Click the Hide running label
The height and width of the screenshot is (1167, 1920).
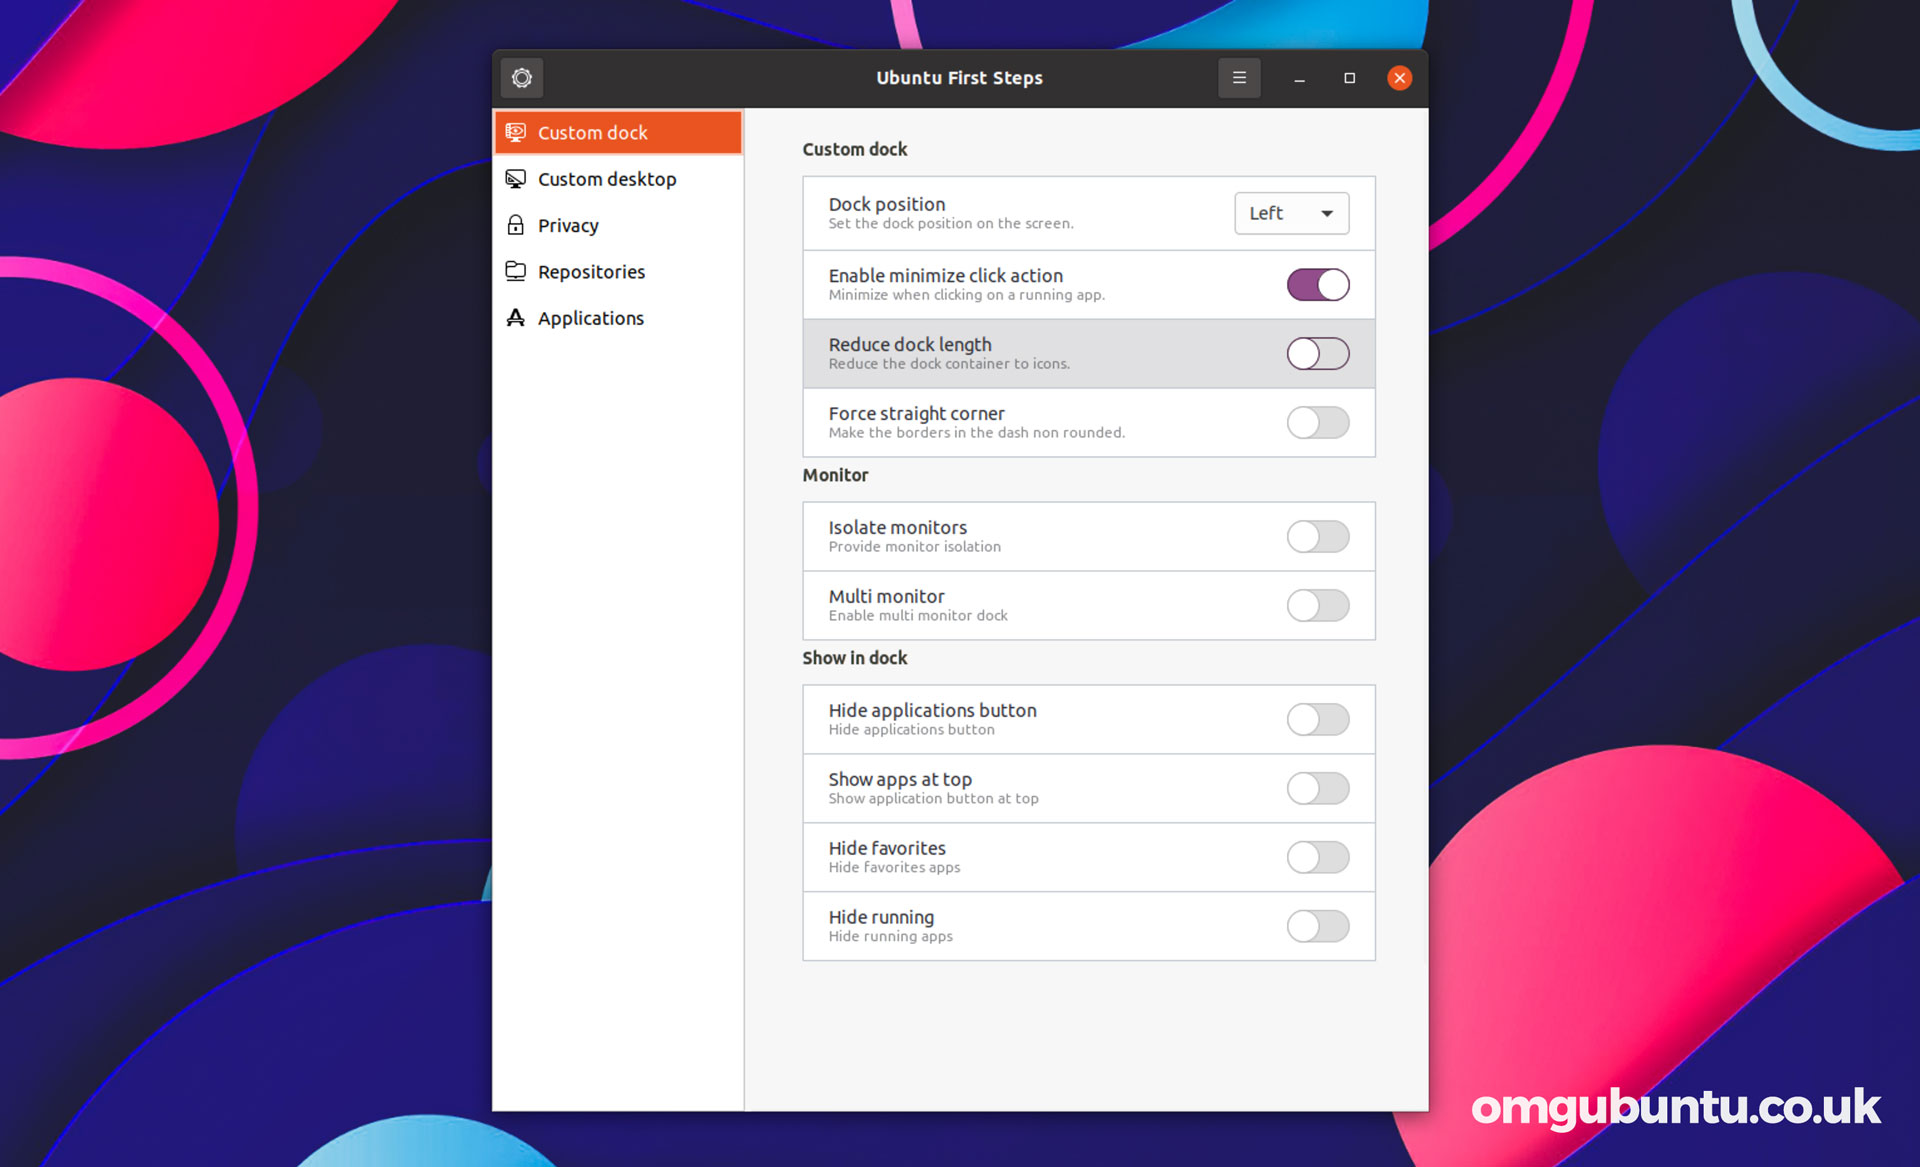(881, 917)
